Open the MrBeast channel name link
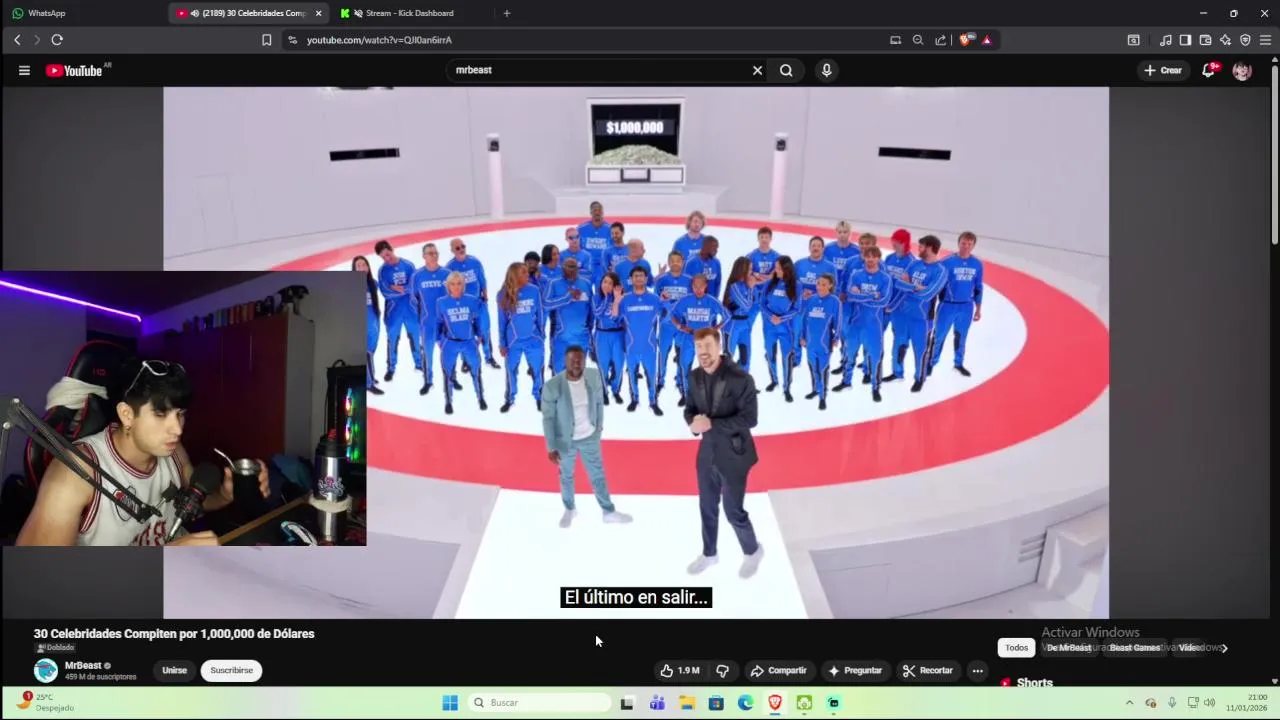Viewport: 1280px width, 720px height. 83,665
